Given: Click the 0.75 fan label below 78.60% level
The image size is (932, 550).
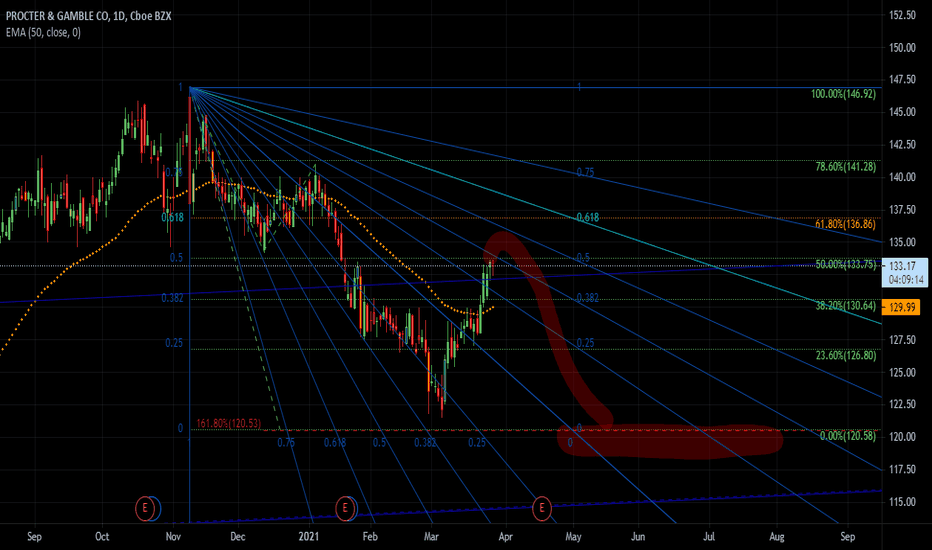Looking at the screenshot, I should [585, 172].
